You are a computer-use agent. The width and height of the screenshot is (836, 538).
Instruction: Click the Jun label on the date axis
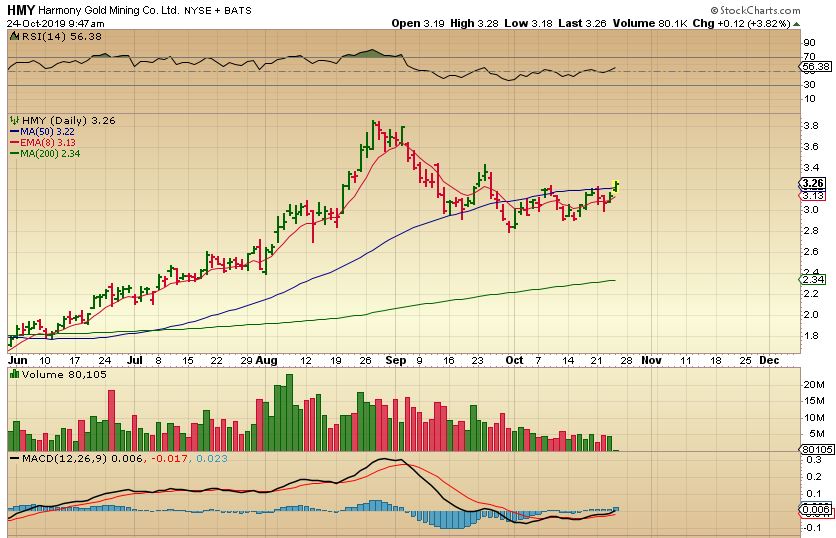pyautogui.click(x=18, y=360)
